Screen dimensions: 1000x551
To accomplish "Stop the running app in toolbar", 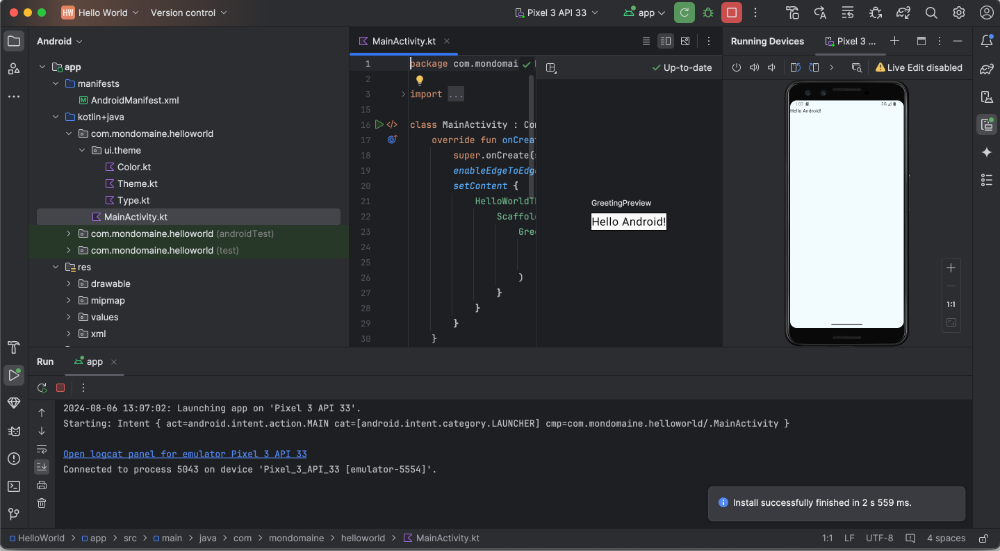I will click(x=732, y=13).
